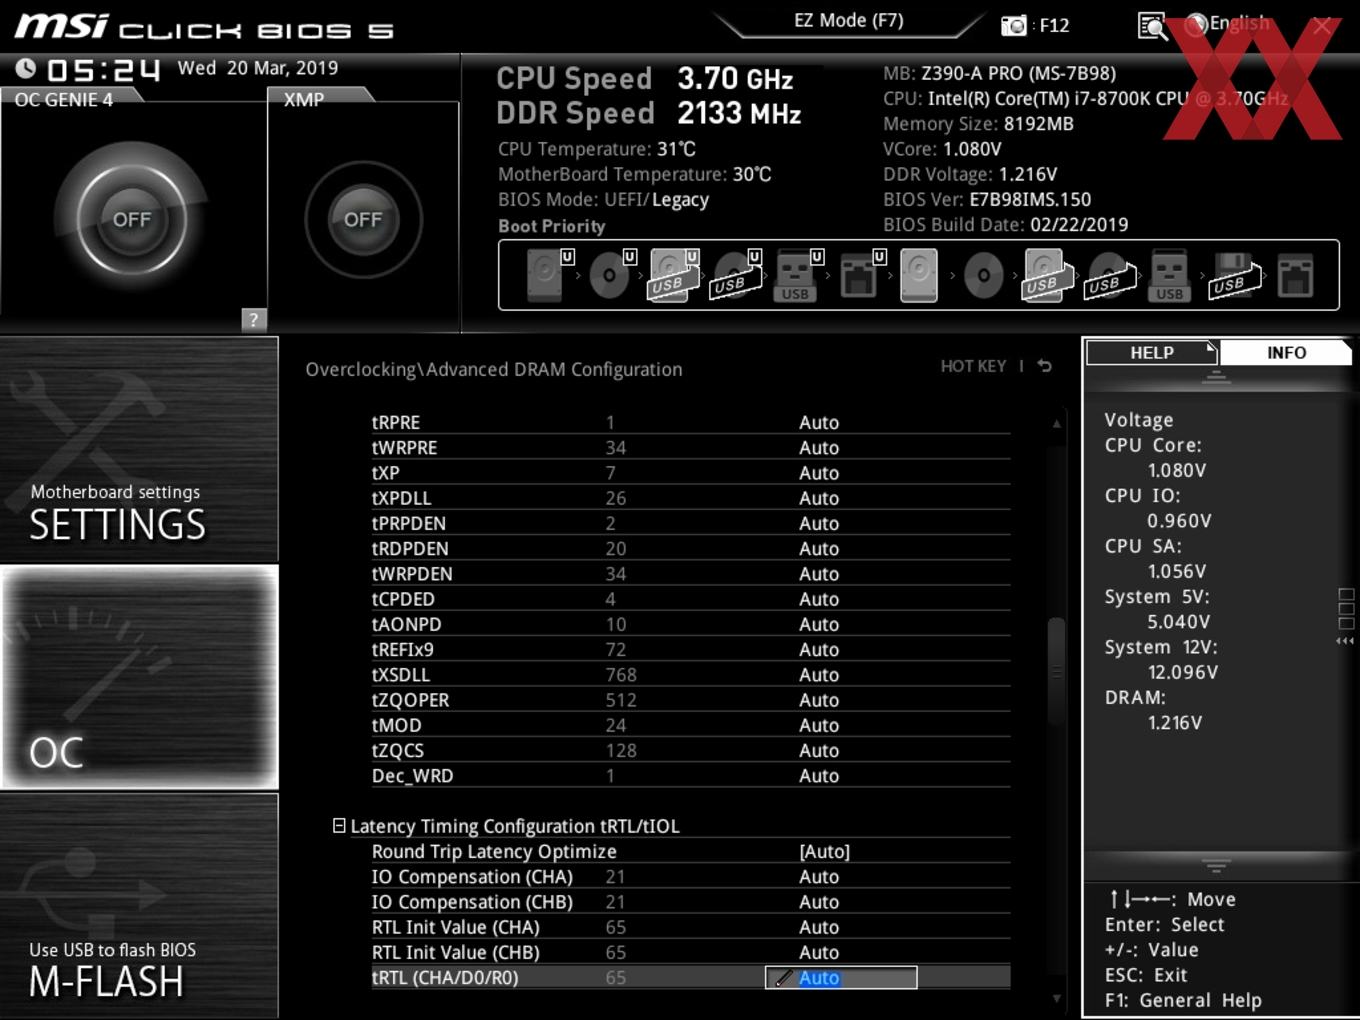Select the tMOD timing row
The height and width of the screenshot is (1020, 1360).
690,725
